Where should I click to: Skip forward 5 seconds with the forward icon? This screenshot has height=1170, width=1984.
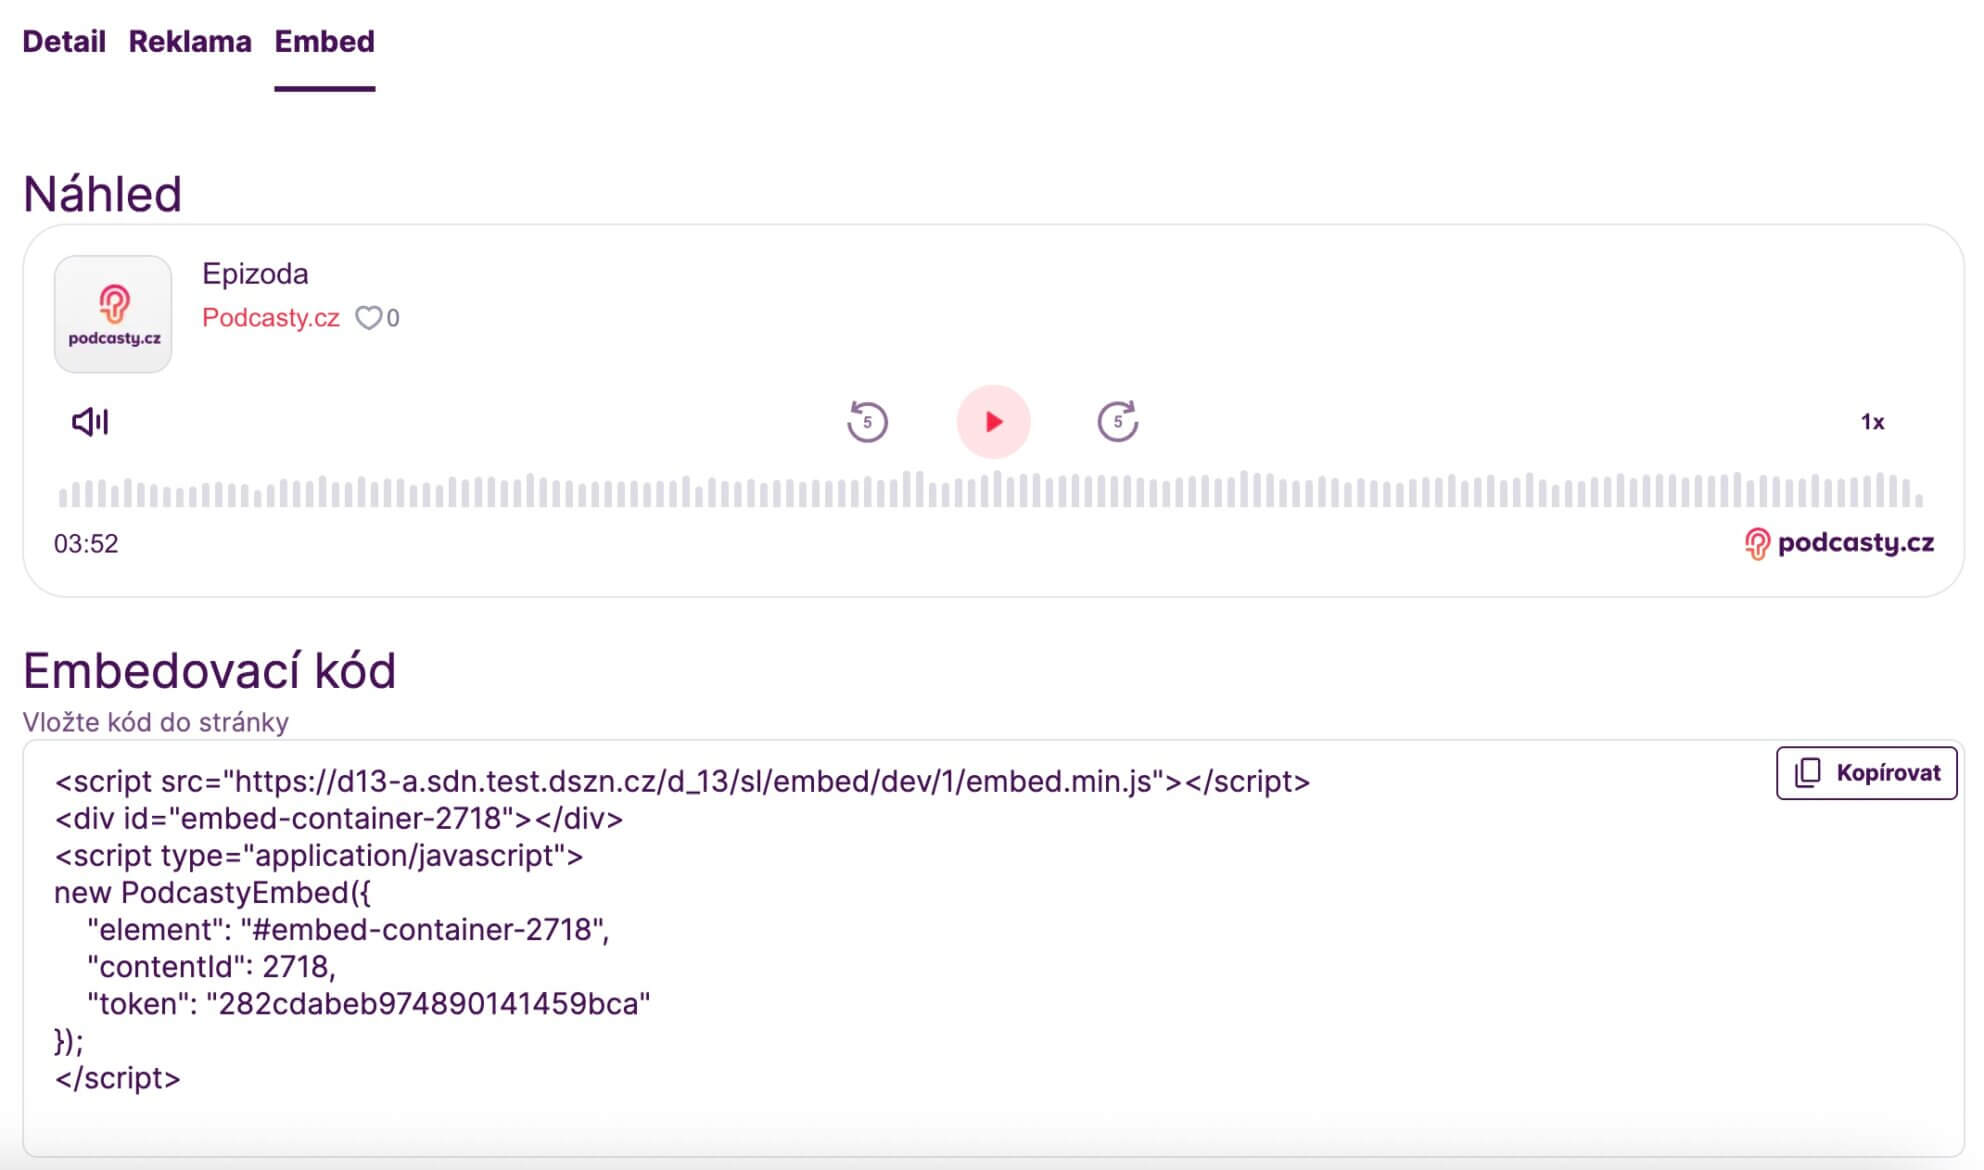pos(1117,421)
